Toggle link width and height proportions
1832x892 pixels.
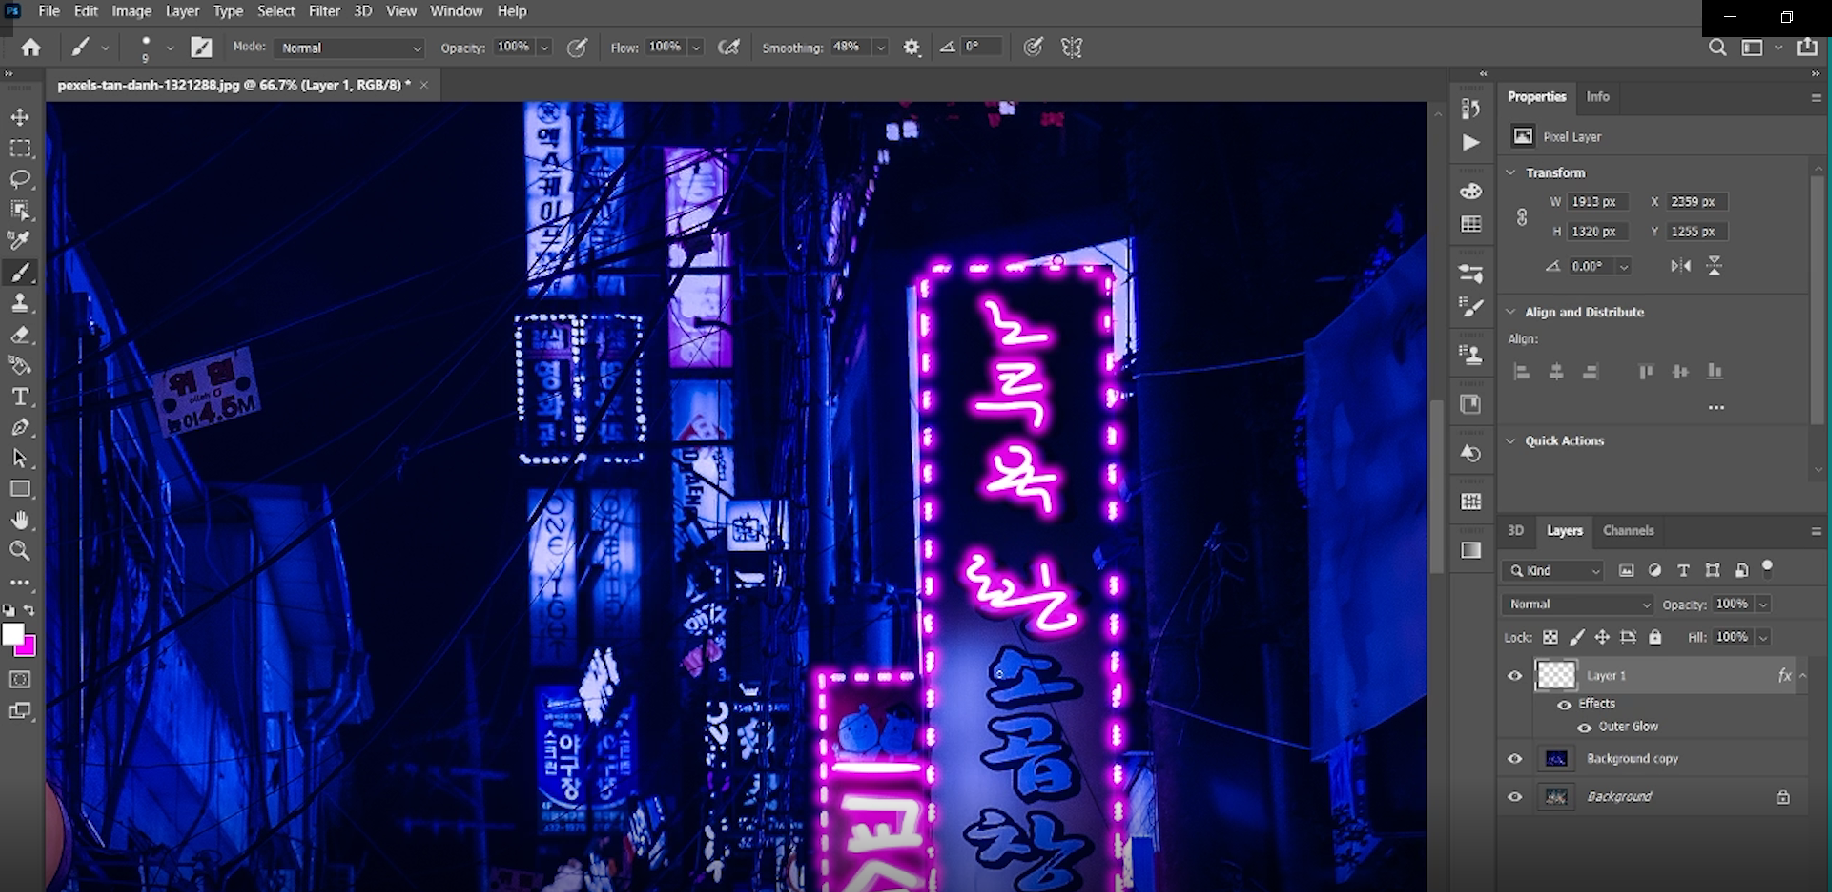tap(1522, 217)
